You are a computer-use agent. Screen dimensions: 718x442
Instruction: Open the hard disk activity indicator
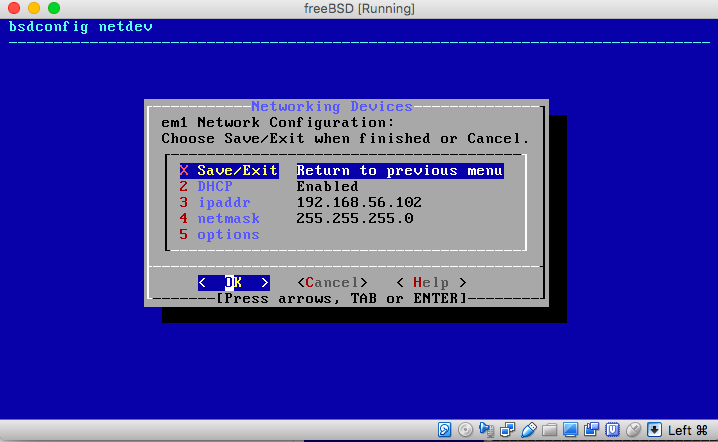[x=444, y=430]
